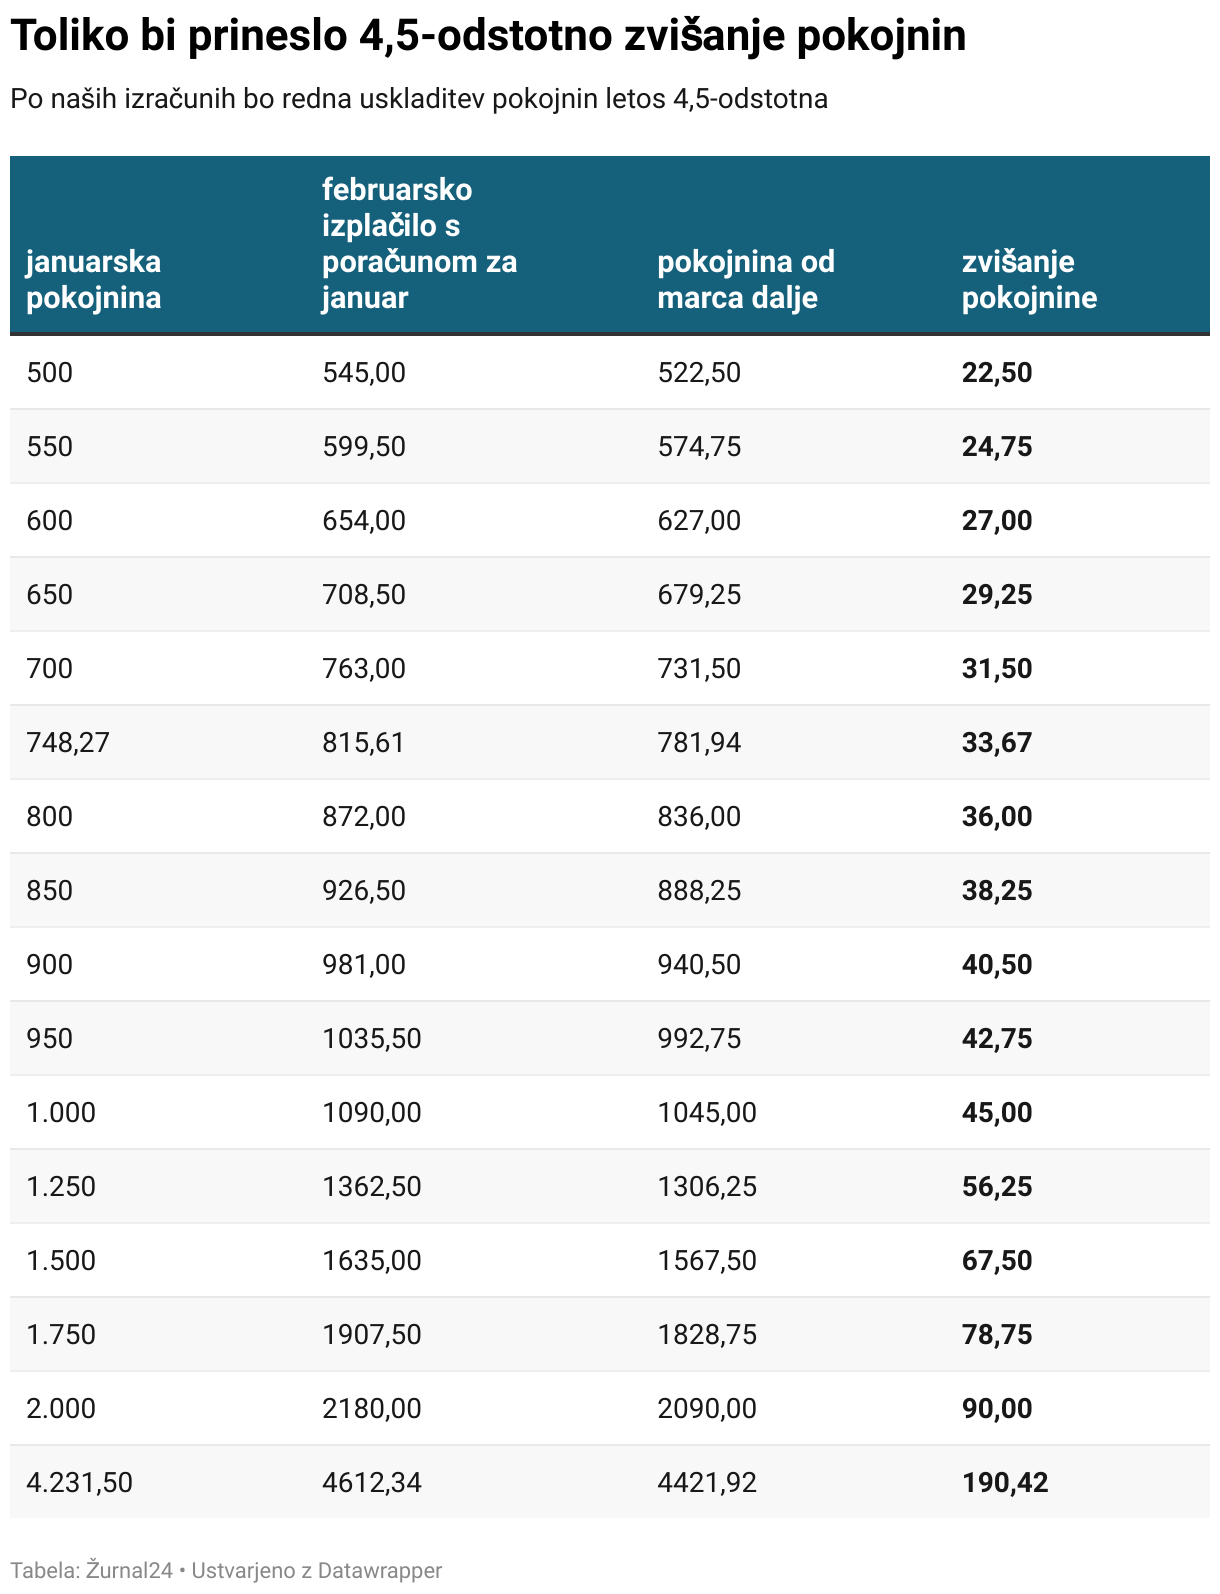
Task: Click the 4.231,50 pension value in last row
Action: (x=79, y=1482)
